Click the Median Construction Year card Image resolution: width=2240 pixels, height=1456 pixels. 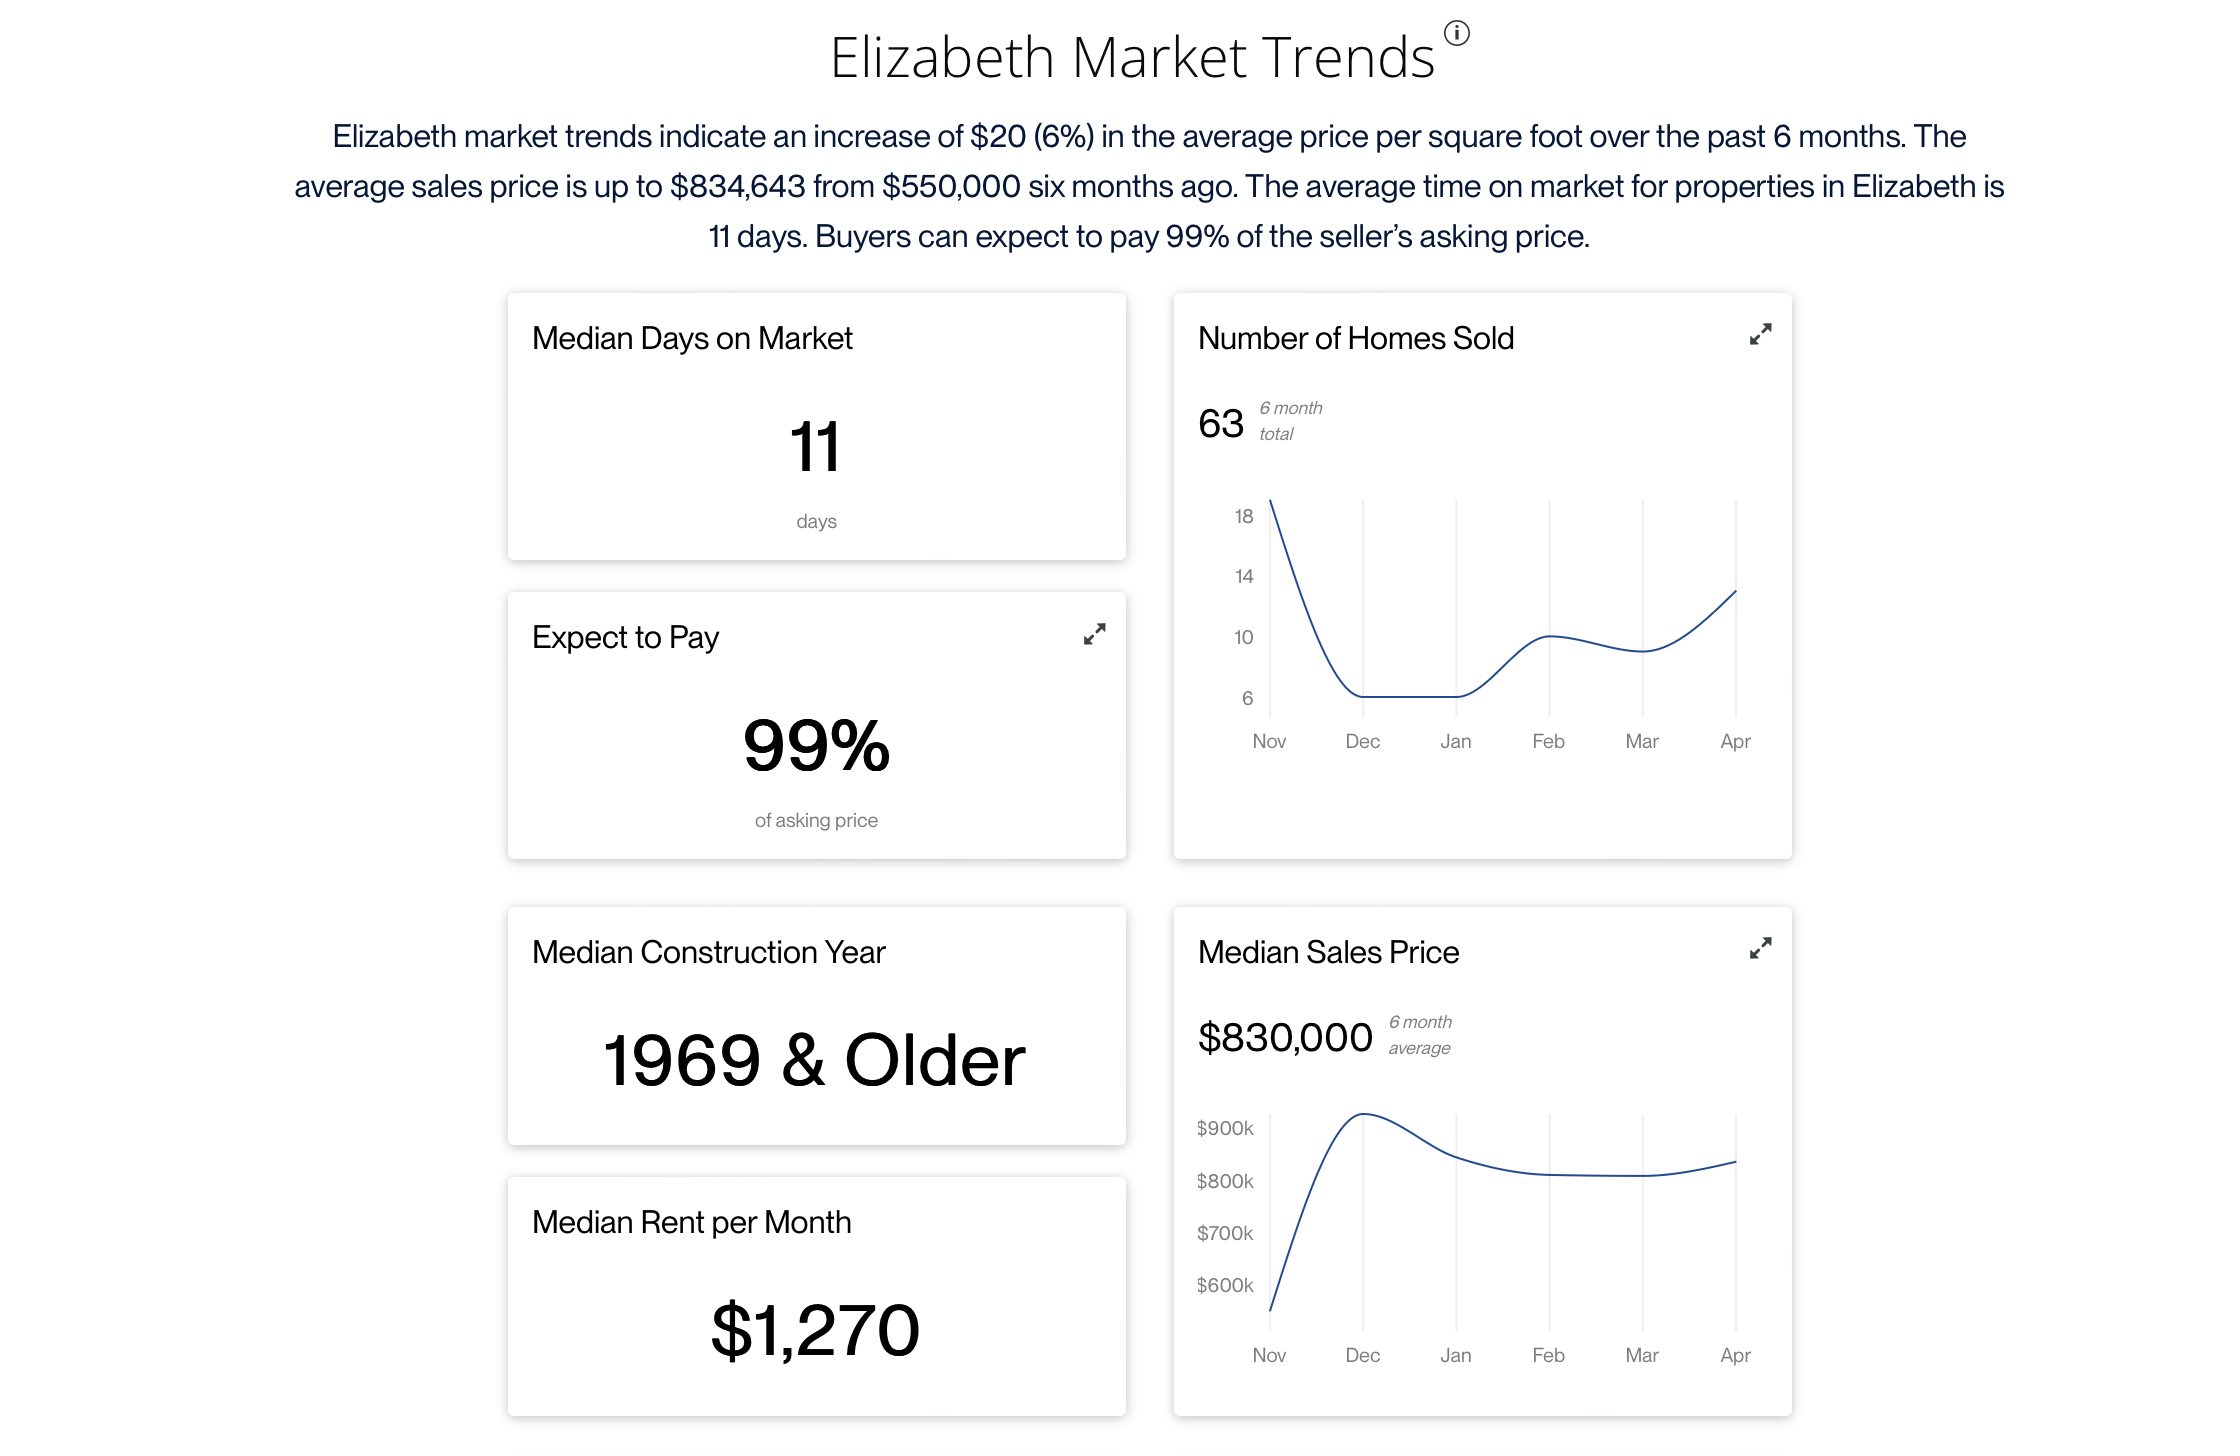point(816,1026)
